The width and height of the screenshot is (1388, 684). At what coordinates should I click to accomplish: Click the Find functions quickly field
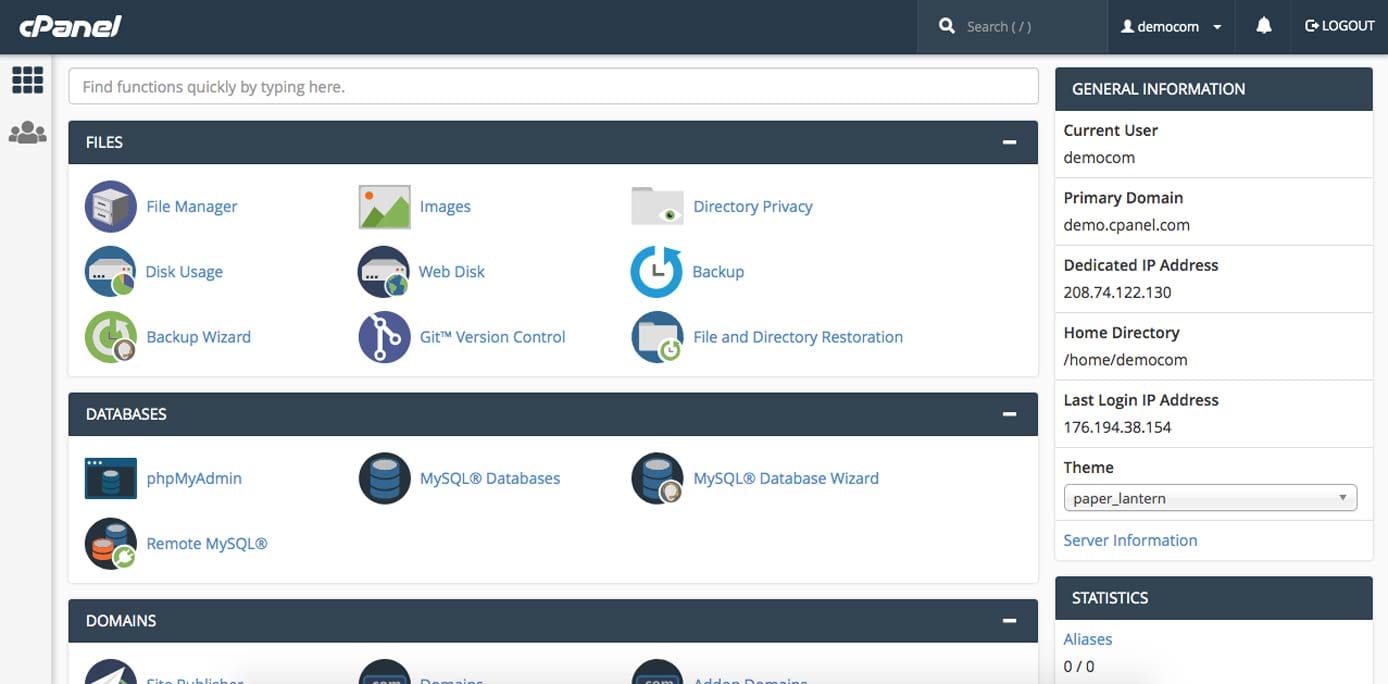click(x=553, y=86)
